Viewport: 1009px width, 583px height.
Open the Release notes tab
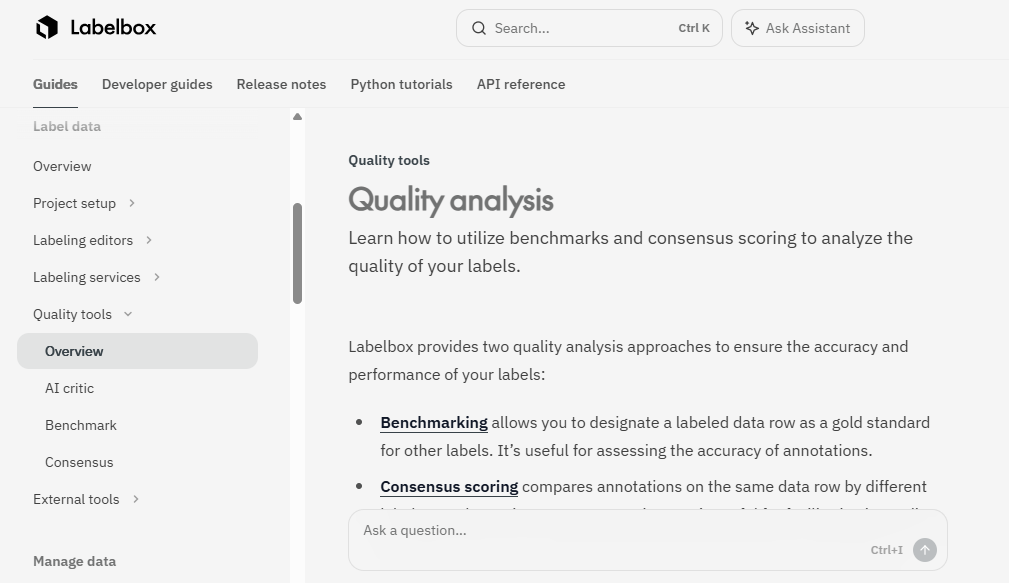(281, 84)
